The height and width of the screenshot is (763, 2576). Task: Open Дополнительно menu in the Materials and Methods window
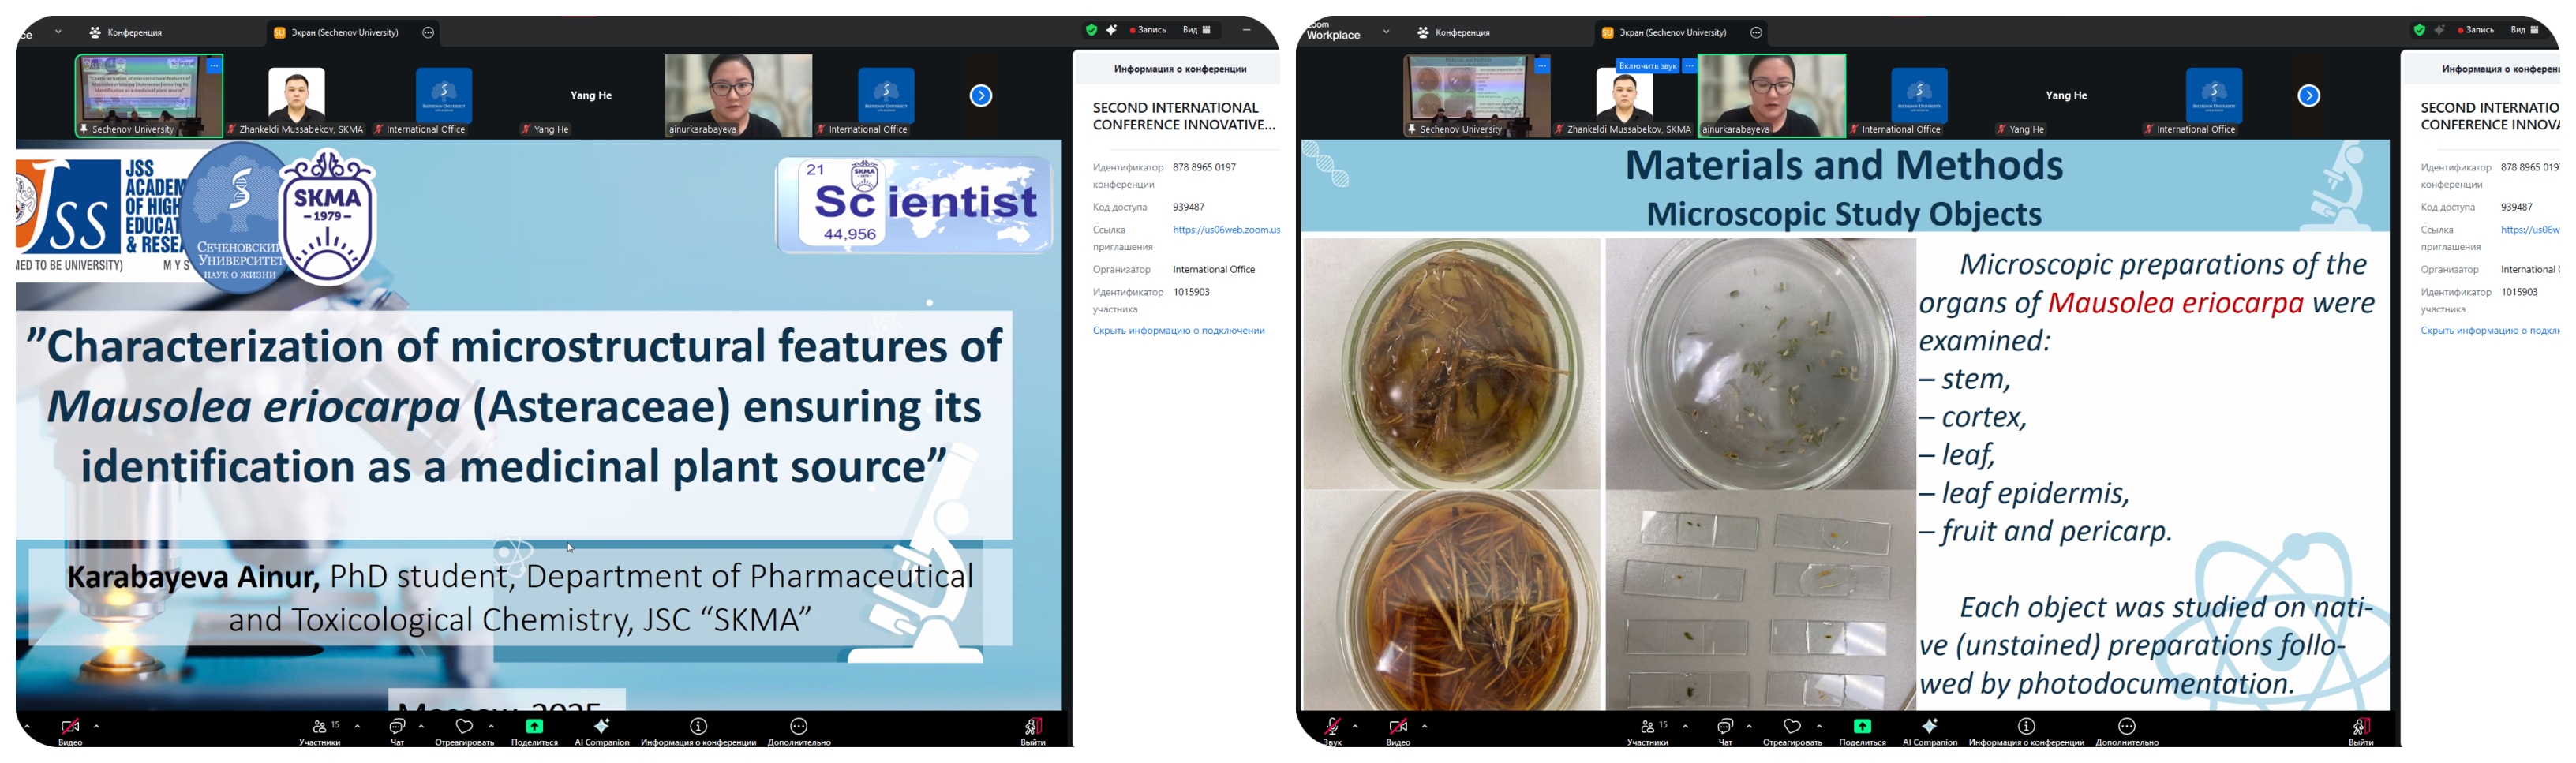2126,727
